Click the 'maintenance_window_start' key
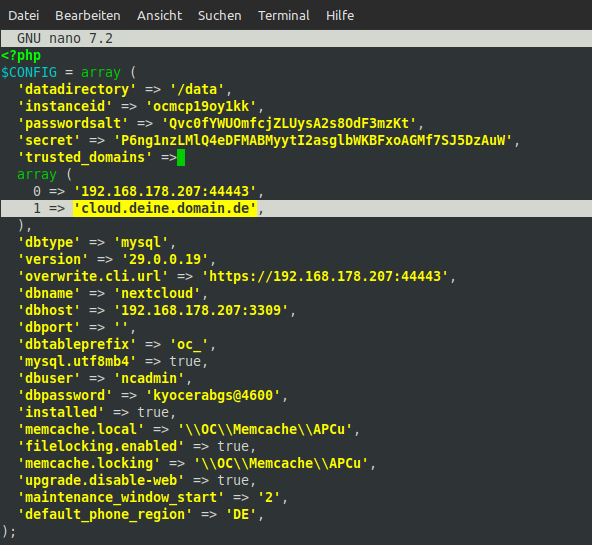The image size is (592, 545). (x=121, y=497)
